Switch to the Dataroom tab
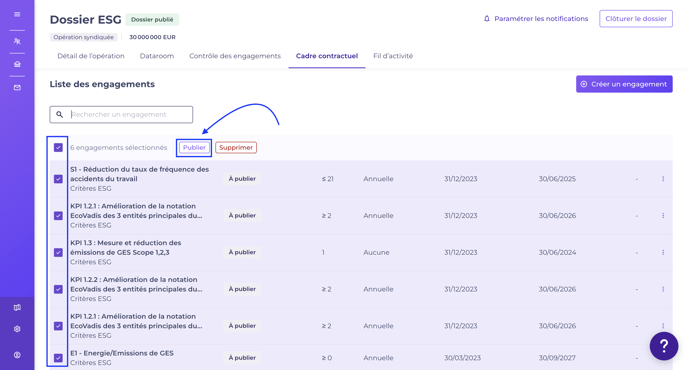The height and width of the screenshot is (370, 688). tap(157, 56)
